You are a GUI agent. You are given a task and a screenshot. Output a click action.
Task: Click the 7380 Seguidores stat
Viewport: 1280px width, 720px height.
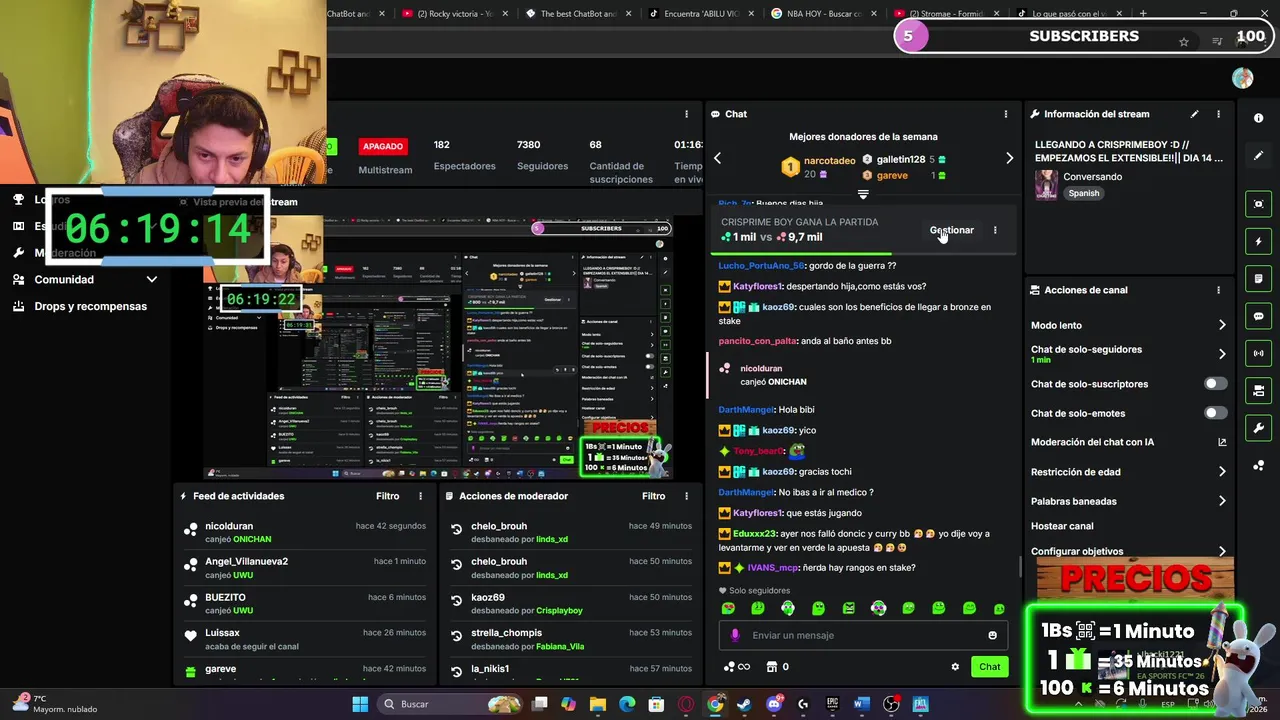(x=542, y=155)
